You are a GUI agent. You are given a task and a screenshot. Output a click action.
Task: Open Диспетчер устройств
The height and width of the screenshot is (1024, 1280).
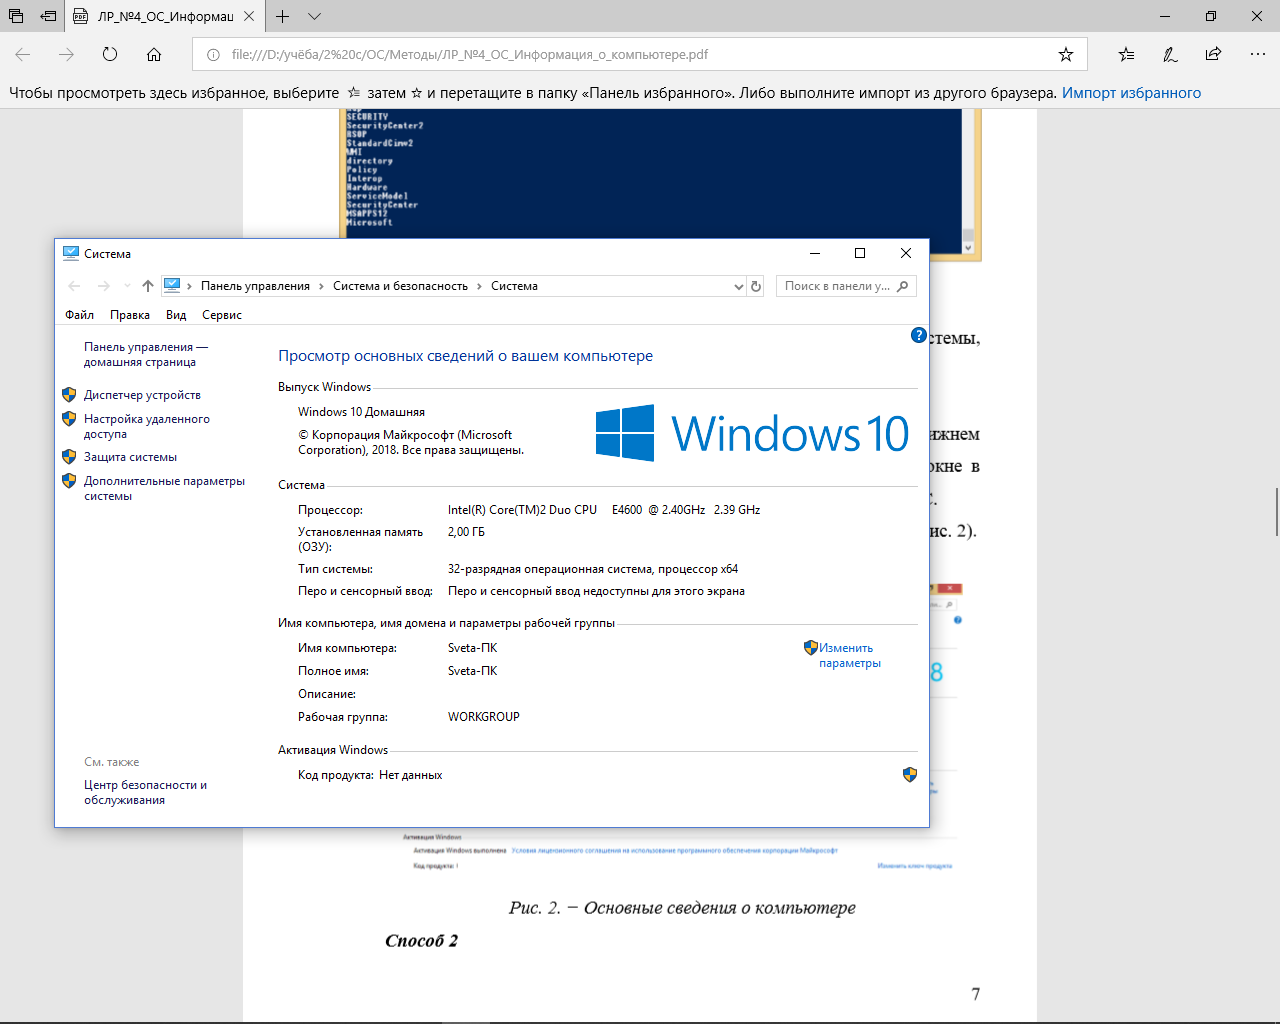tap(142, 395)
